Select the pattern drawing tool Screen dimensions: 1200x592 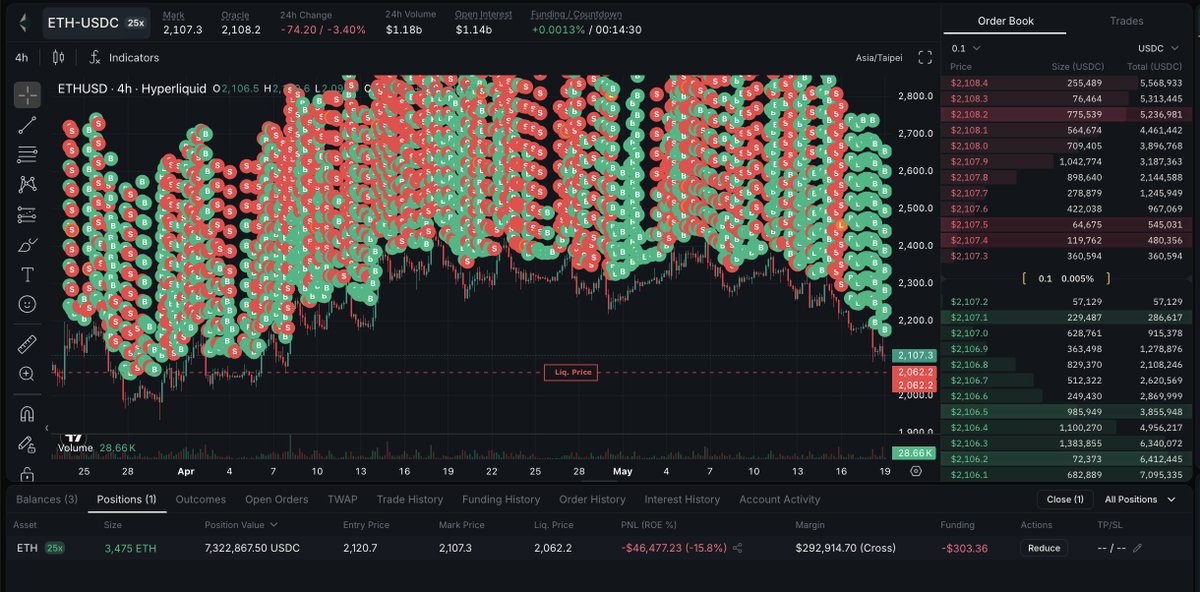point(27,184)
